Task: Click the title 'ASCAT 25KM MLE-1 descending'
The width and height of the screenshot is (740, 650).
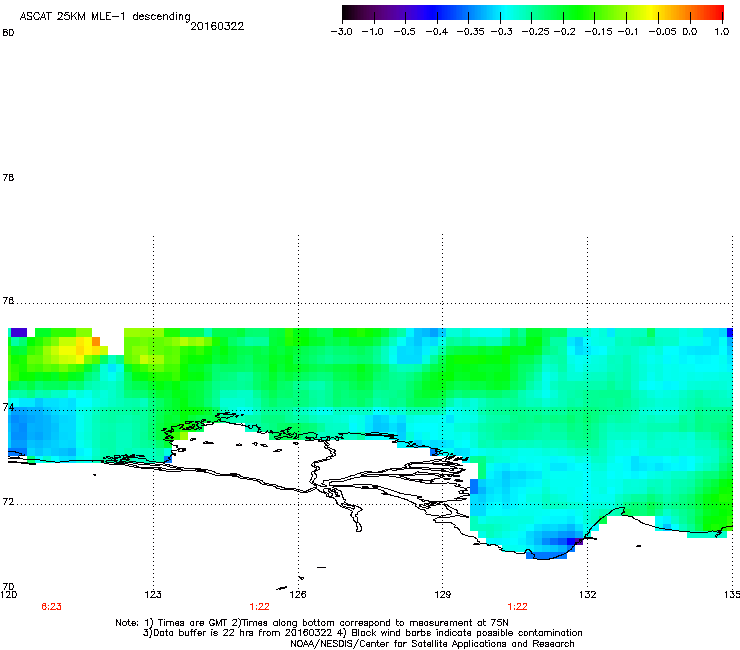Action: [105, 17]
